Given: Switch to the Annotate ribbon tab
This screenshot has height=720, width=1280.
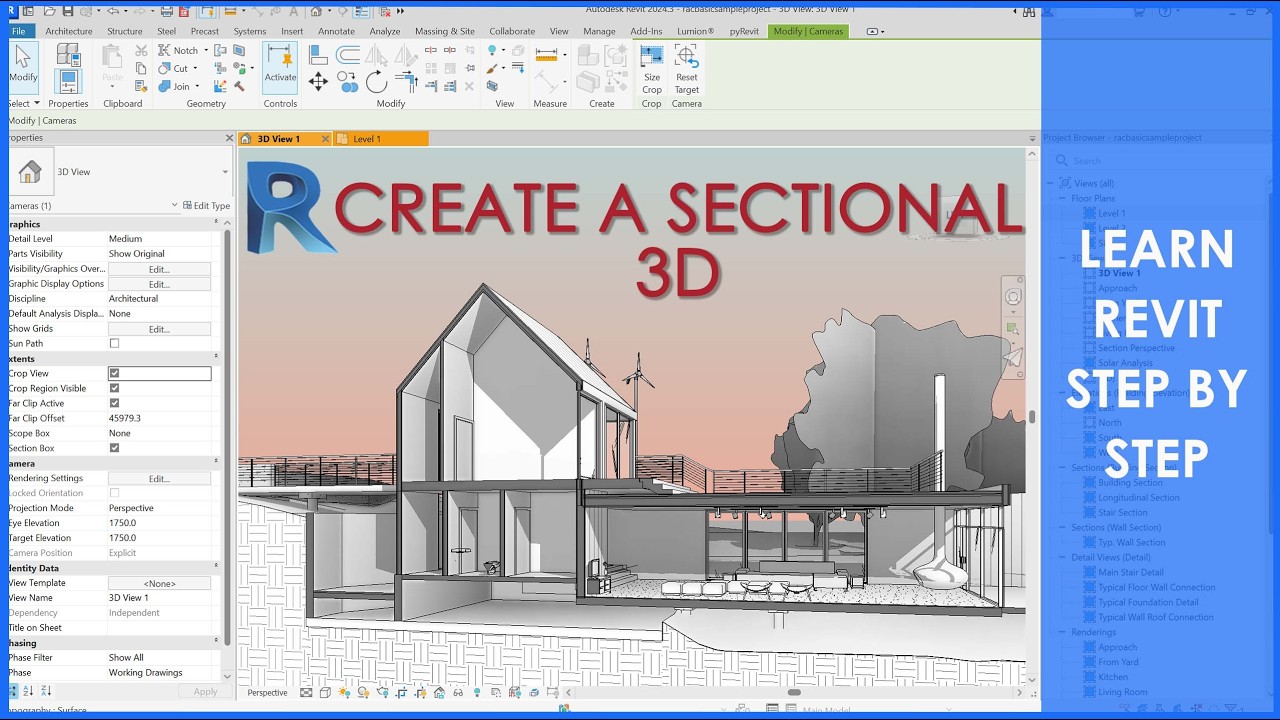Looking at the screenshot, I should tap(336, 31).
